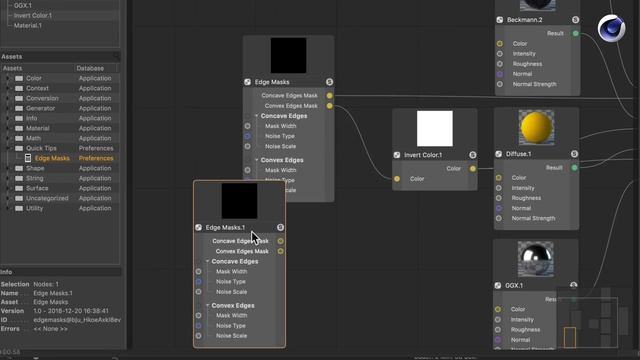Click the Beckmann.2 solo S icon
The height and width of the screenshot is (360, 640).
[x=575, y=20]
